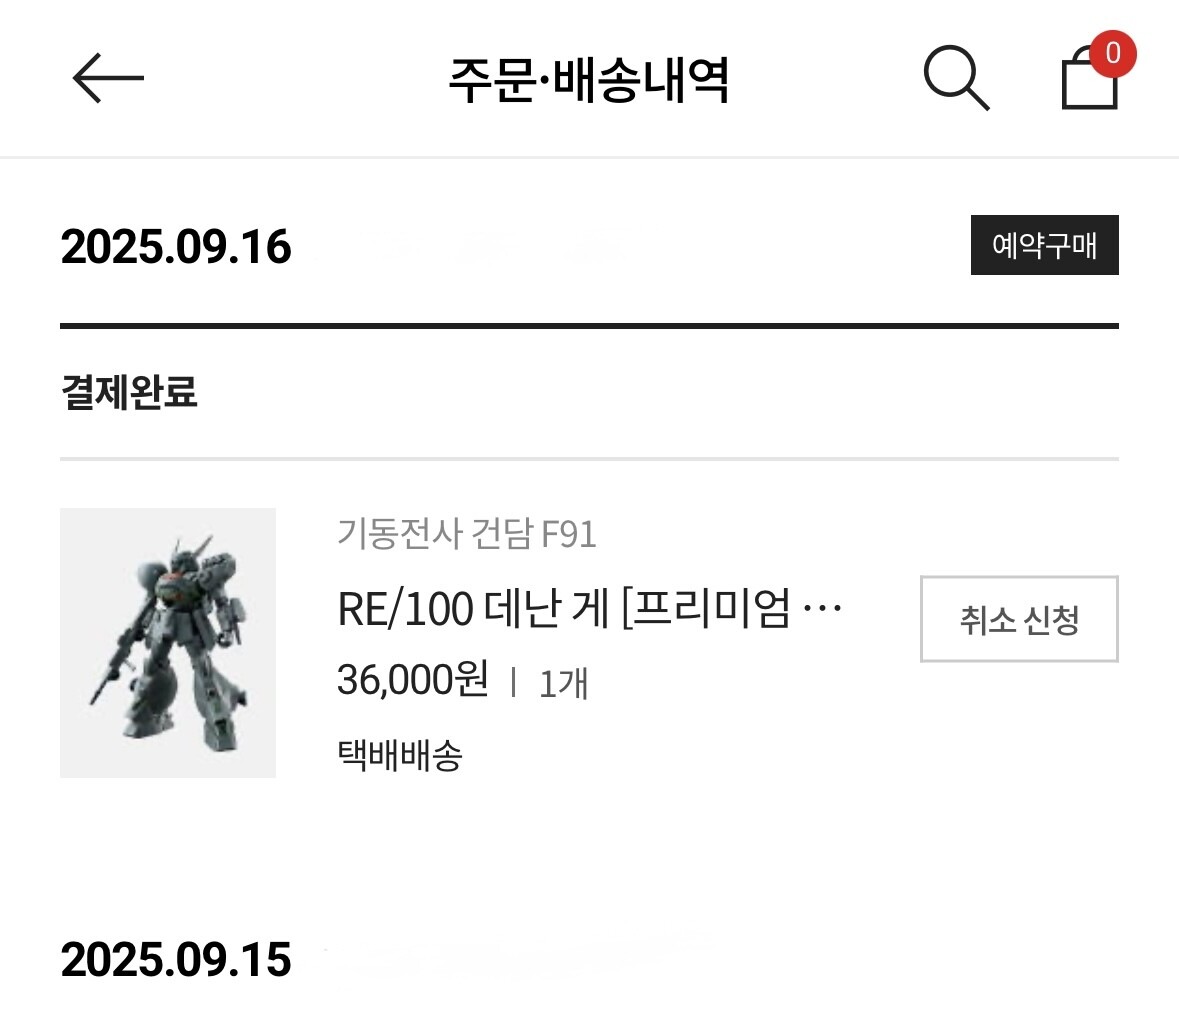Open search with the magnifier icon

pyautogui.click(x=956, y=78)
